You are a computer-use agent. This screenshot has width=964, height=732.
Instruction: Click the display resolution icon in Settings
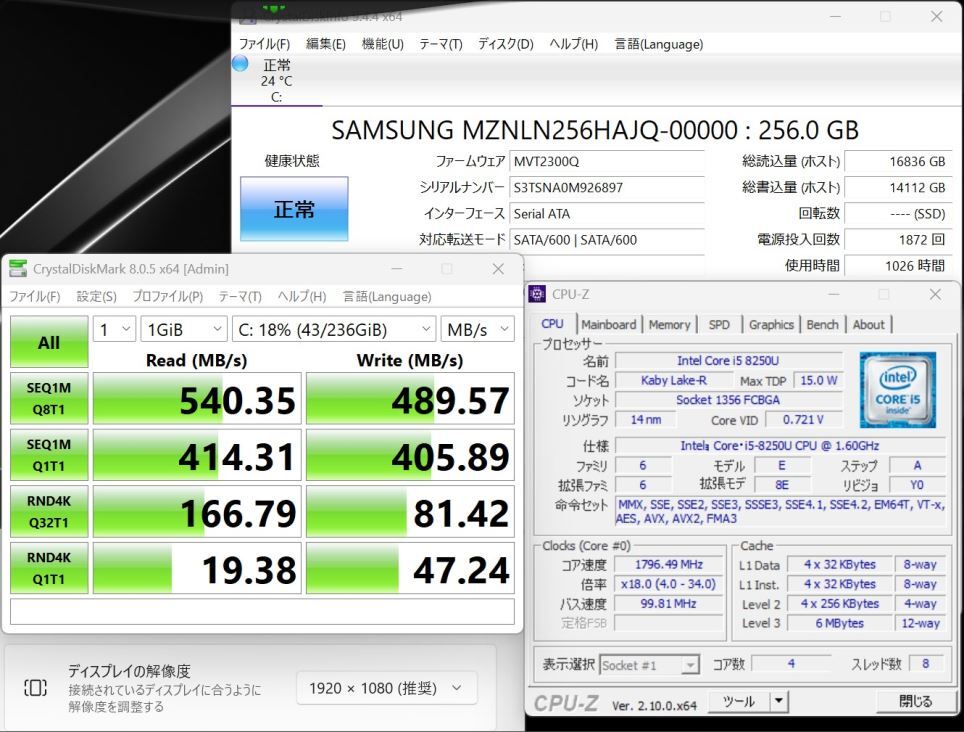[x=35, y=687]
